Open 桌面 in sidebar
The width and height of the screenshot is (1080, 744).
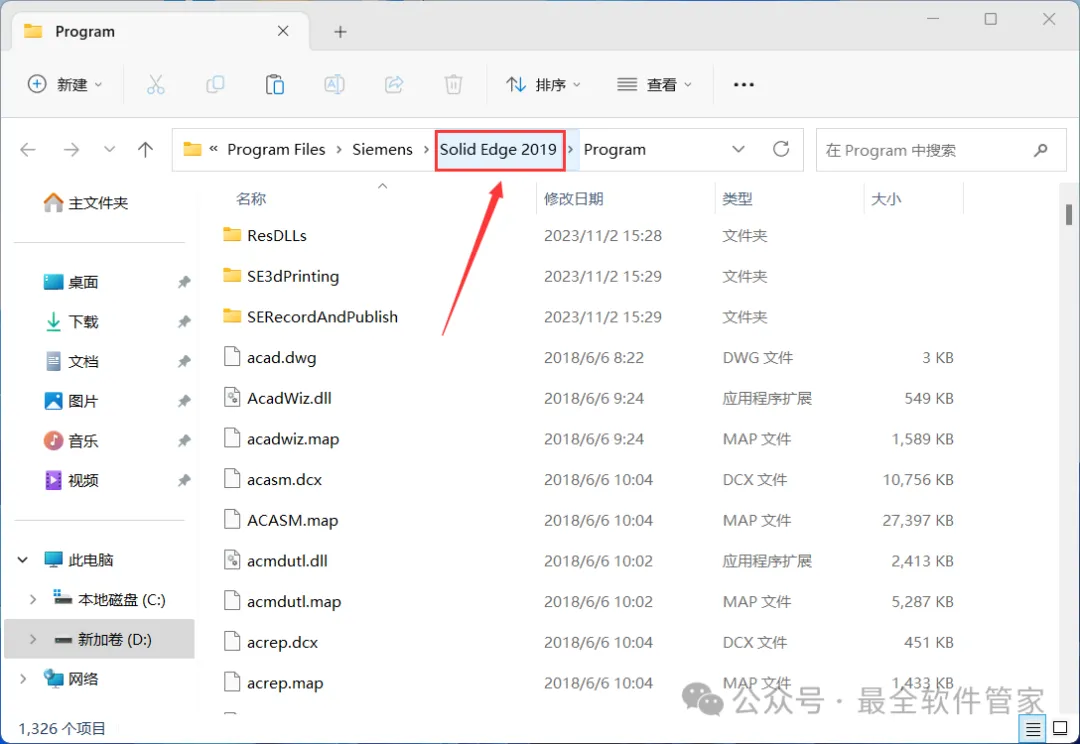tap(71, 282)
